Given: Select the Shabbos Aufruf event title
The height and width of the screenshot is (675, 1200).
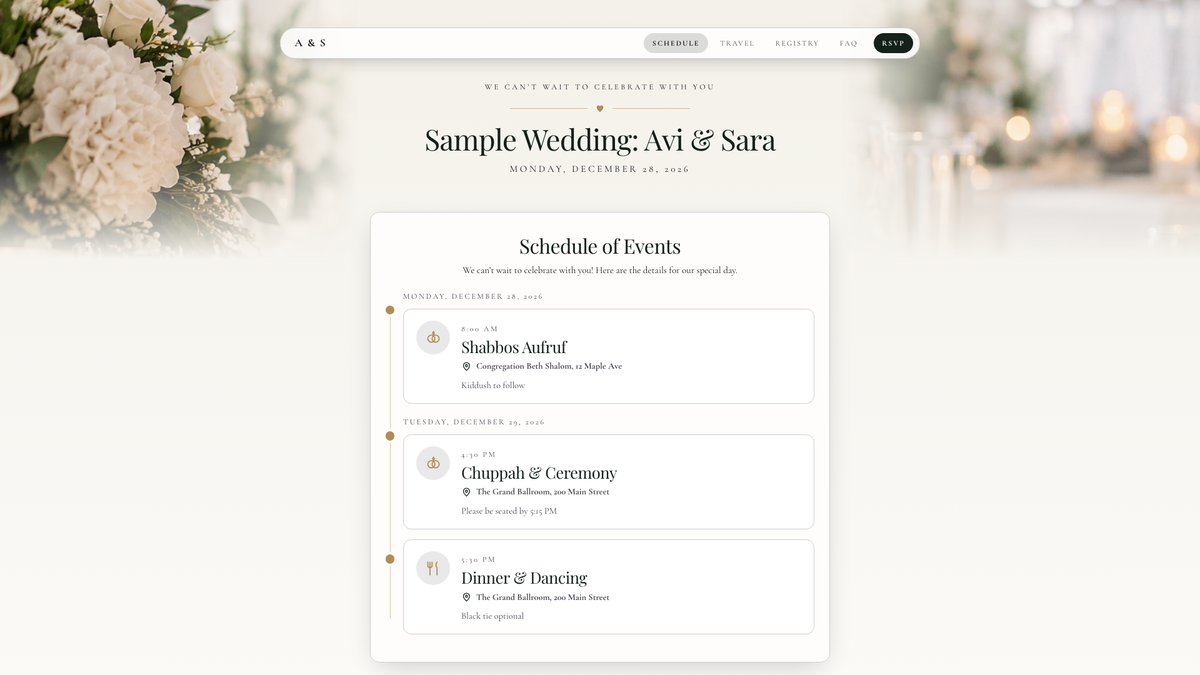Looking at the screenshot, I should coord(514,347).
